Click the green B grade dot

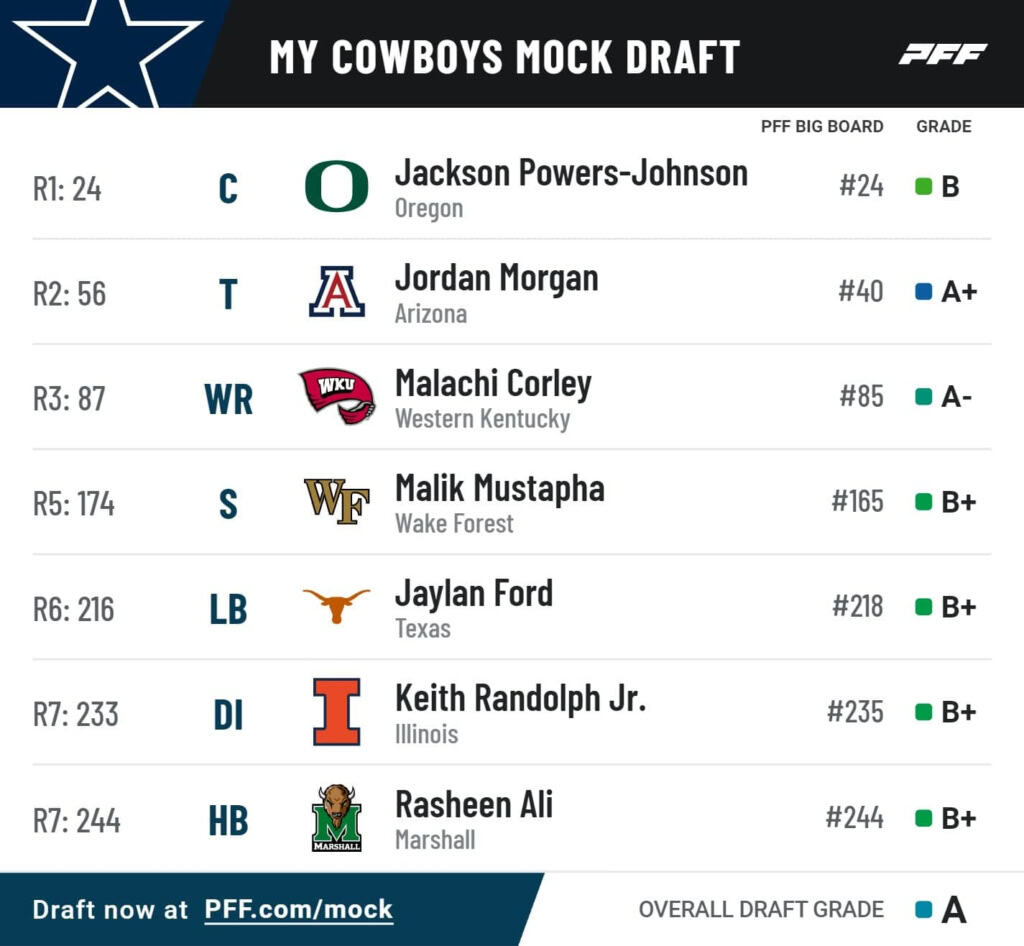[x=924, y=187]
